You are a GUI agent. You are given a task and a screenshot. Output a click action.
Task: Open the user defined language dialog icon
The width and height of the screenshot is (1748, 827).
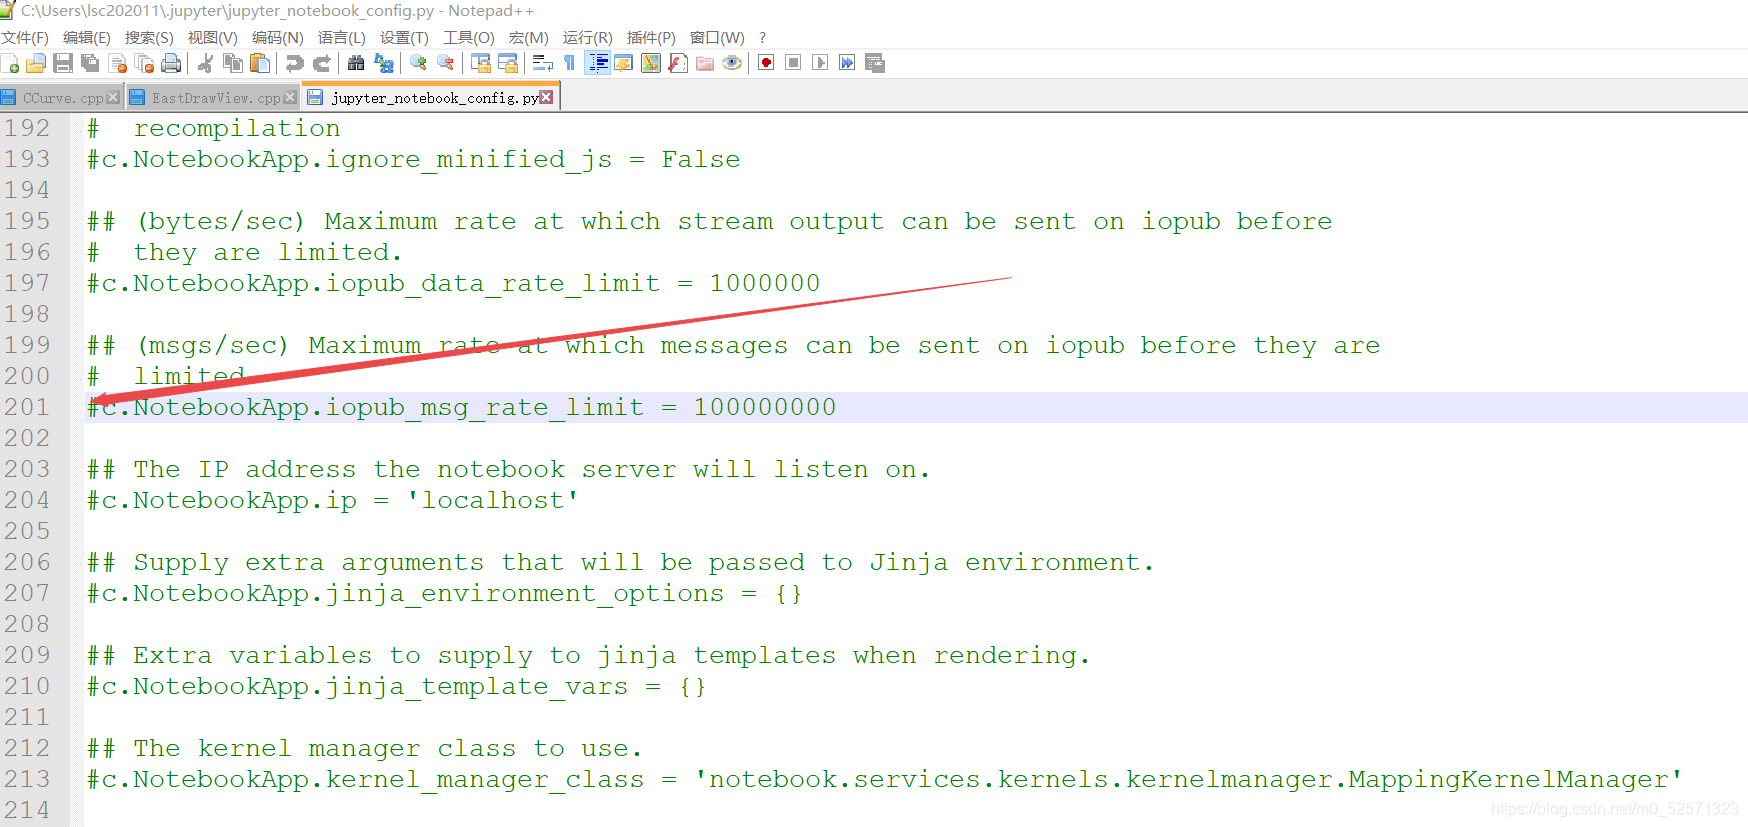(x=623, y=63)
